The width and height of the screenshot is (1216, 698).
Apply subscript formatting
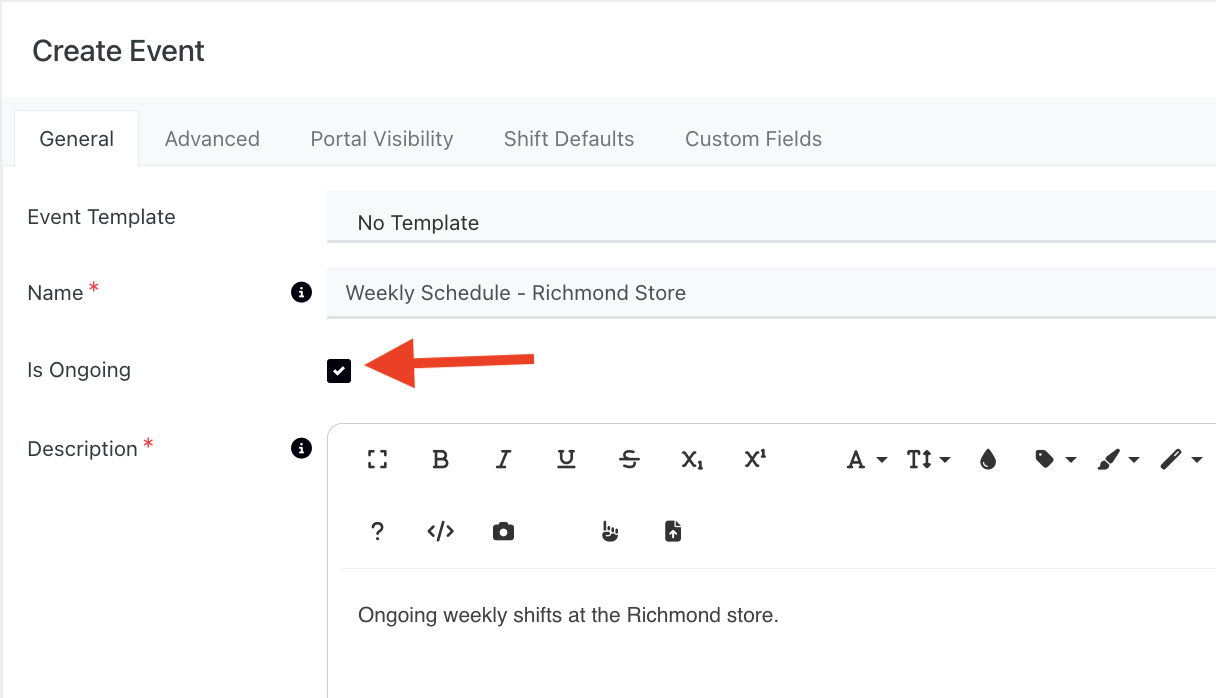click(692, 459)
